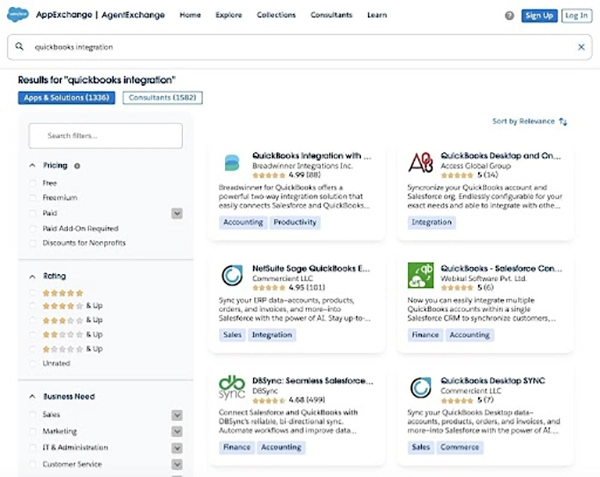This screenshot has width=600, height=477.
Task: Check the Free pricing filter
Action: click(33, 183)
